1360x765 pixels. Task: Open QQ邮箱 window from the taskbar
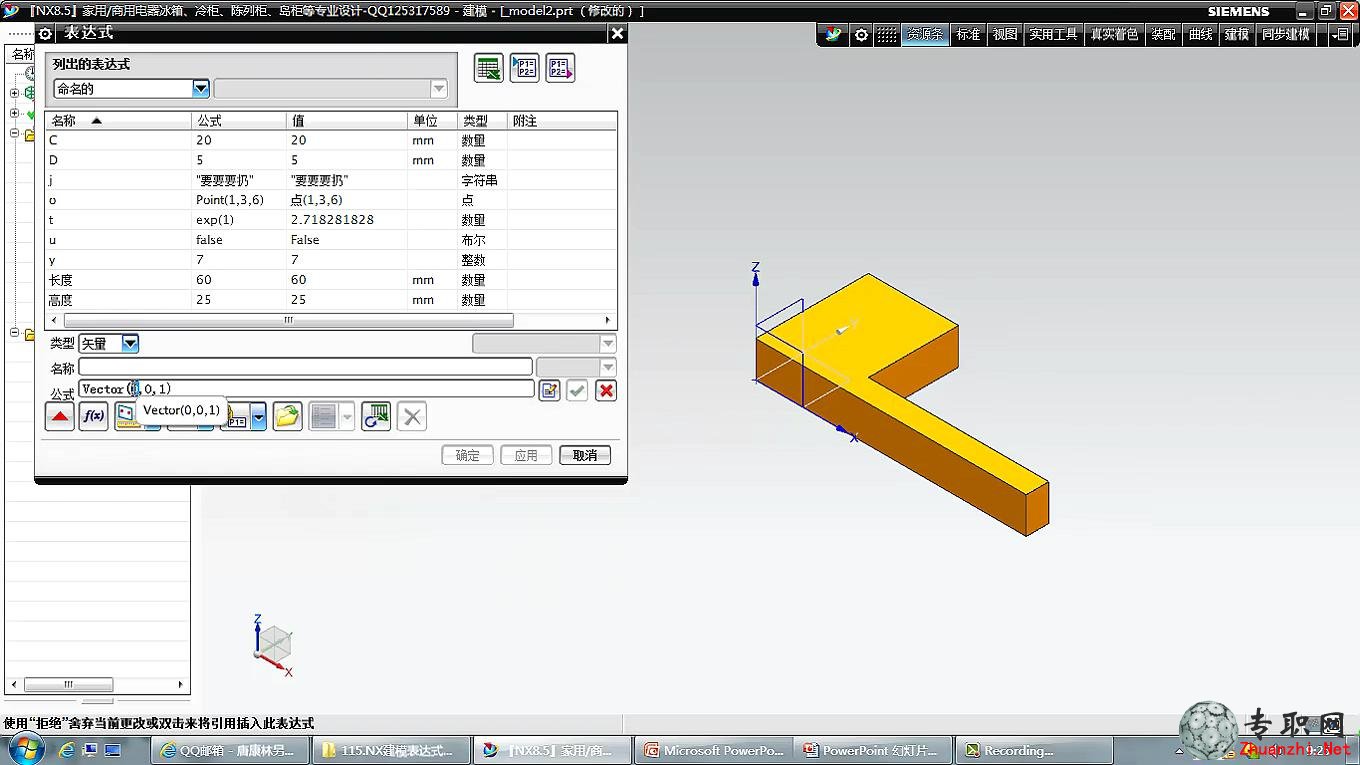coord(230,750)
